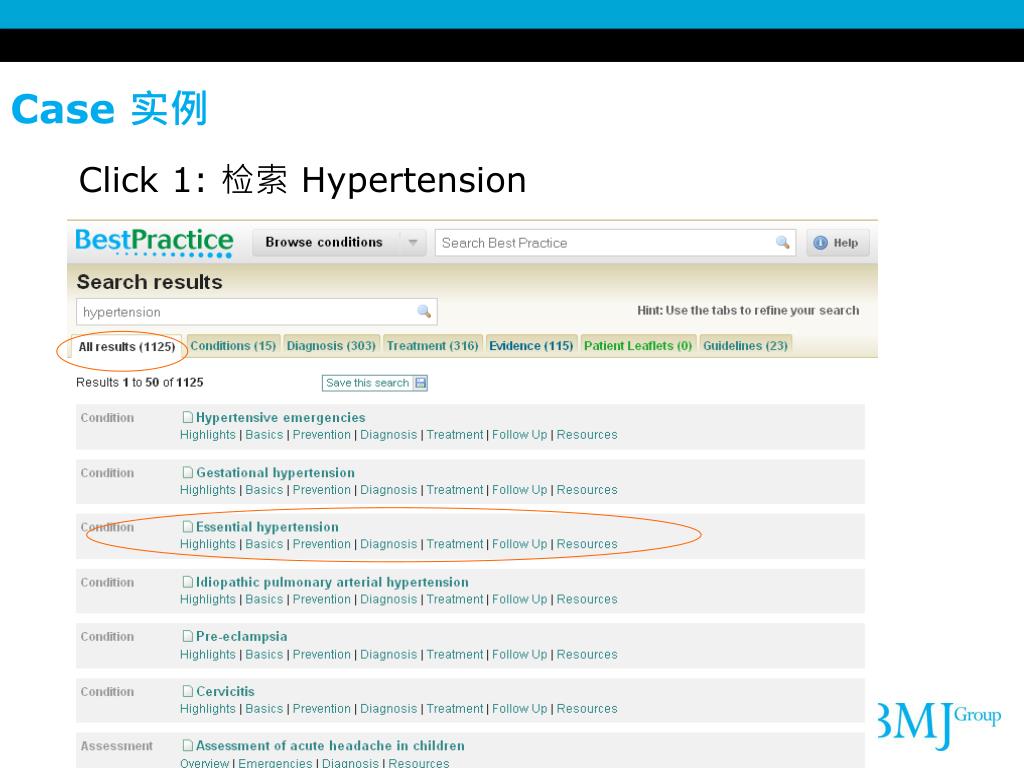Image resolution: width=1024 pixels, height=768 pixels.
Task: Open Follow Up under Gestational hypertension
Action: pos(520,489)
